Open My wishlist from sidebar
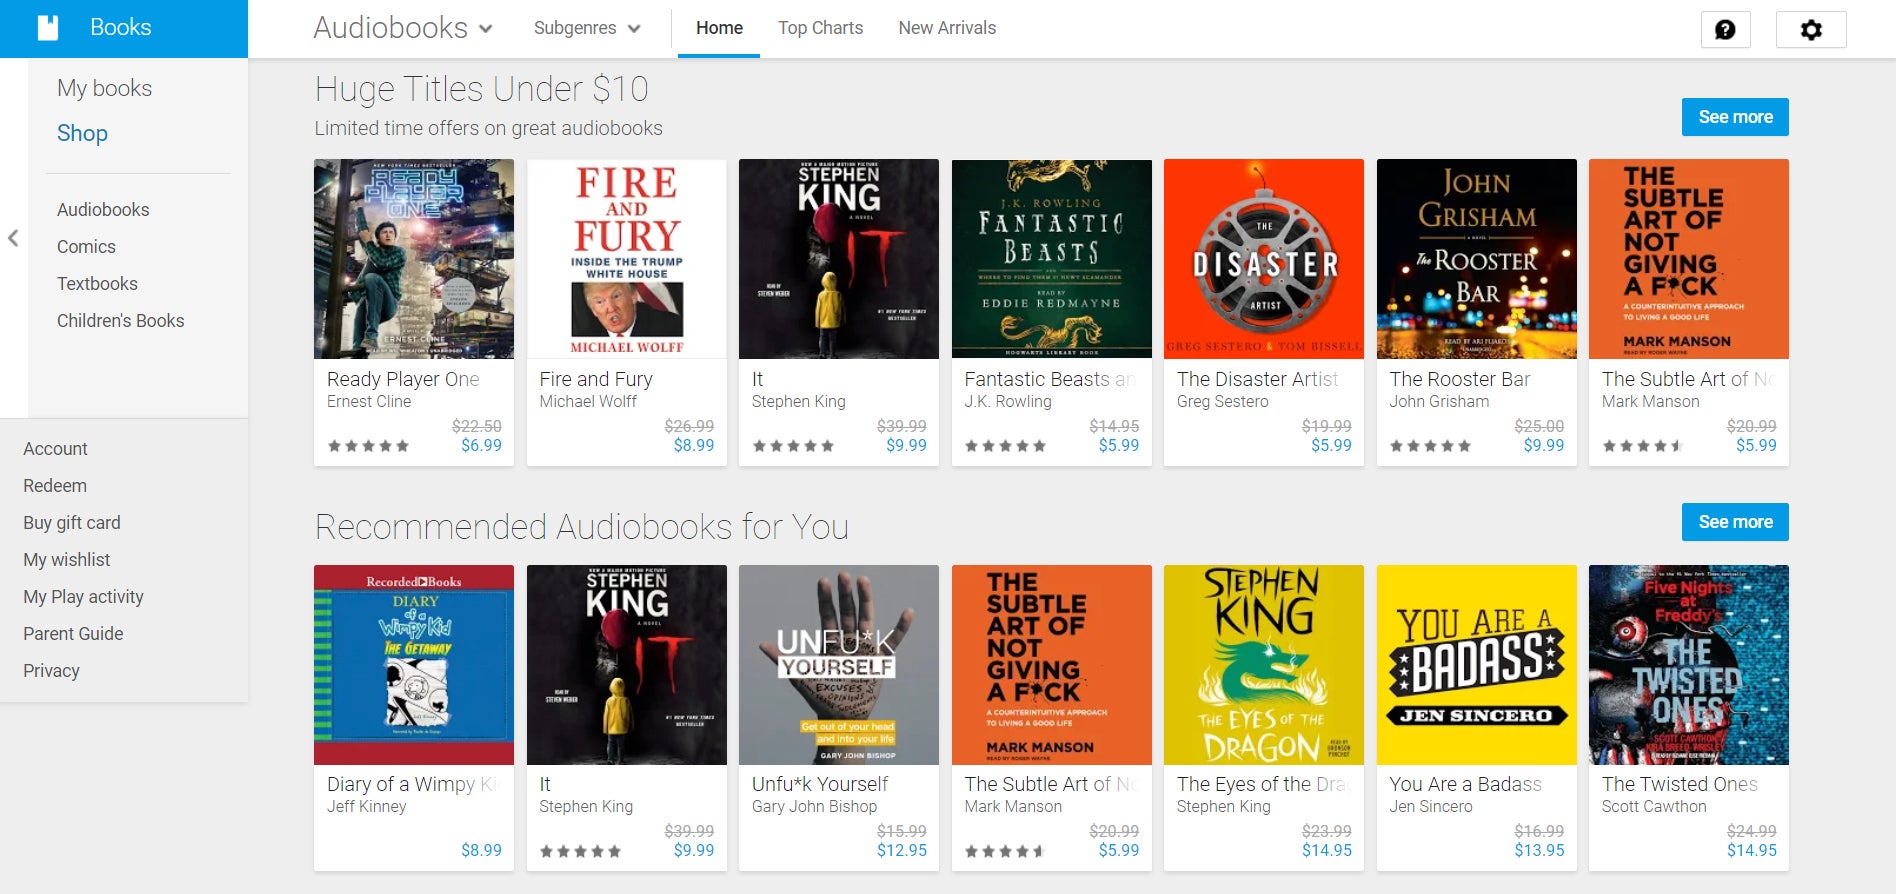Viewport: 1896px width, 894px height. pos(67,560)
